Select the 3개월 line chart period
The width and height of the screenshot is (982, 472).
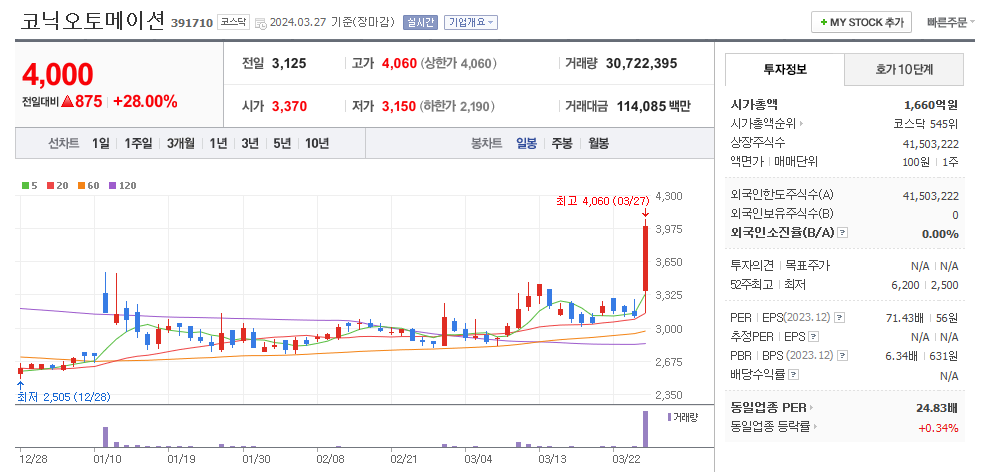click(x=181, y=143)
